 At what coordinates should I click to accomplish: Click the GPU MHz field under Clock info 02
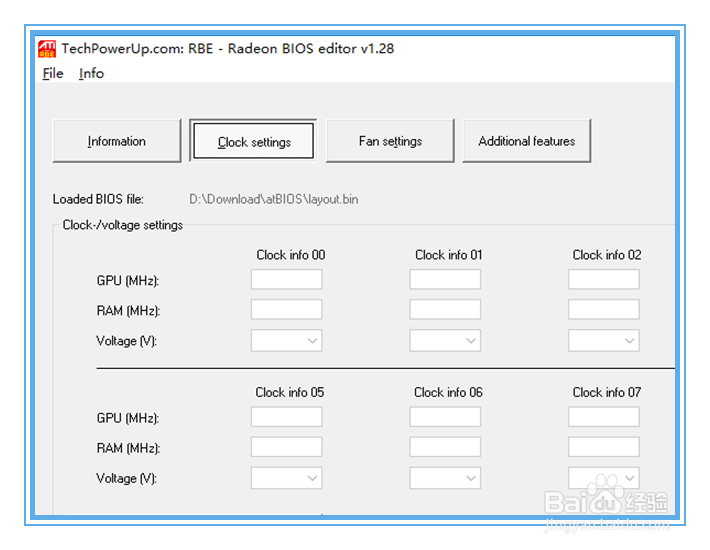point(604,279)
